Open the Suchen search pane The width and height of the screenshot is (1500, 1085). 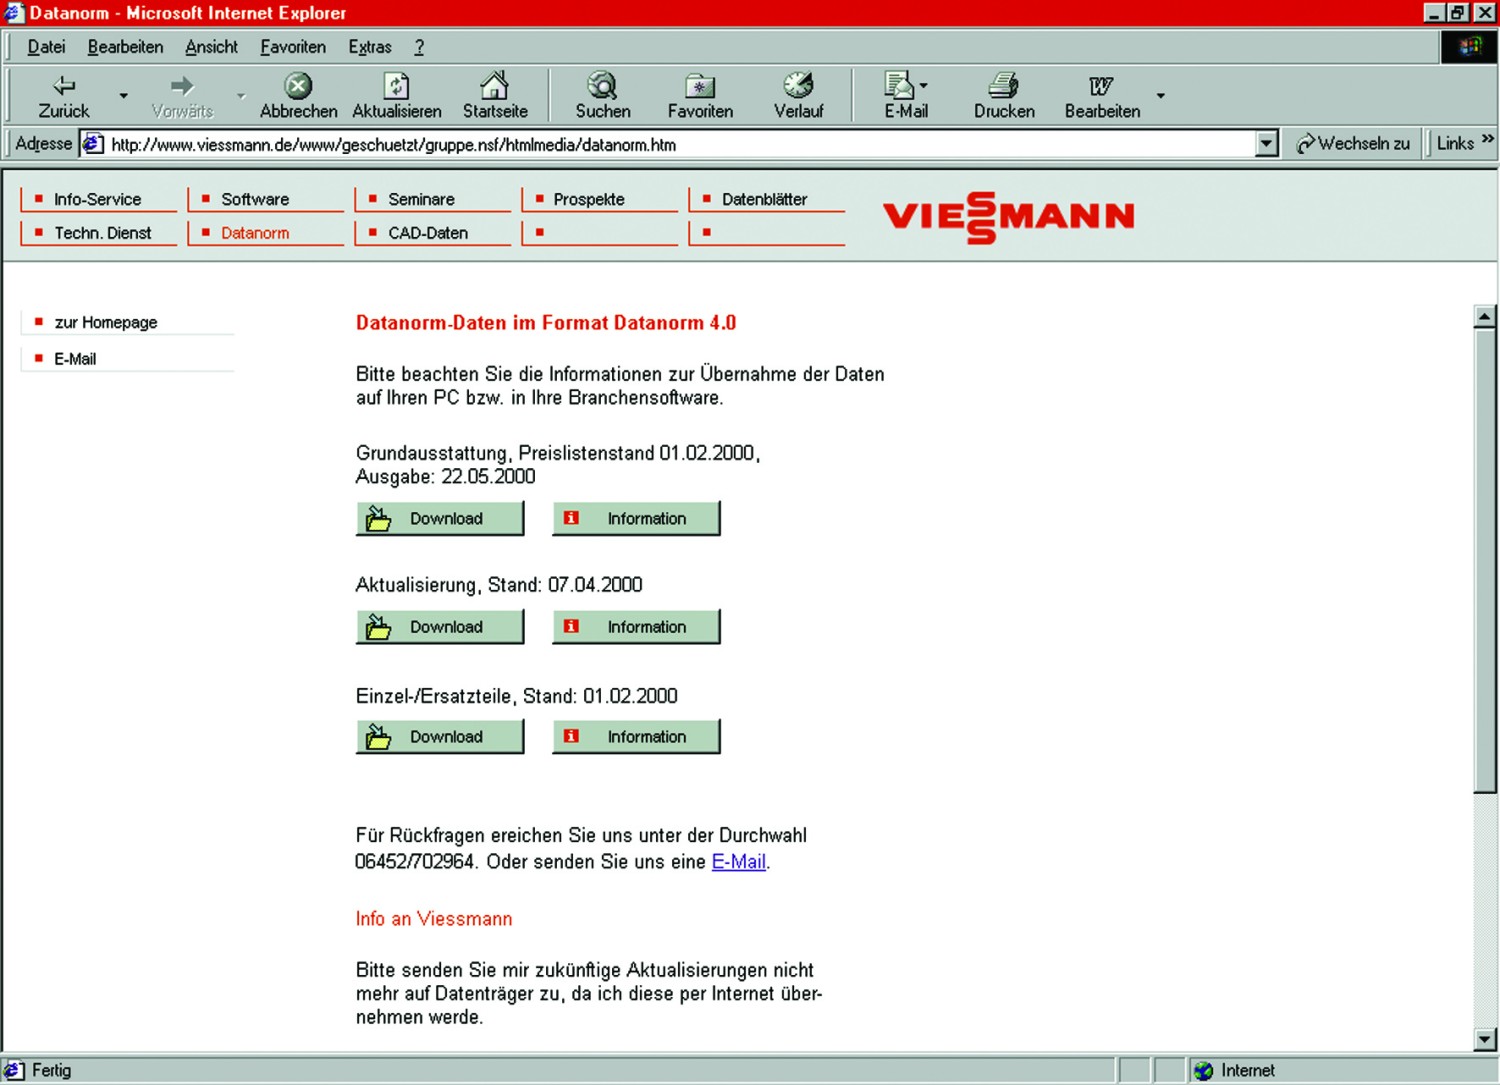click(603, 96)
